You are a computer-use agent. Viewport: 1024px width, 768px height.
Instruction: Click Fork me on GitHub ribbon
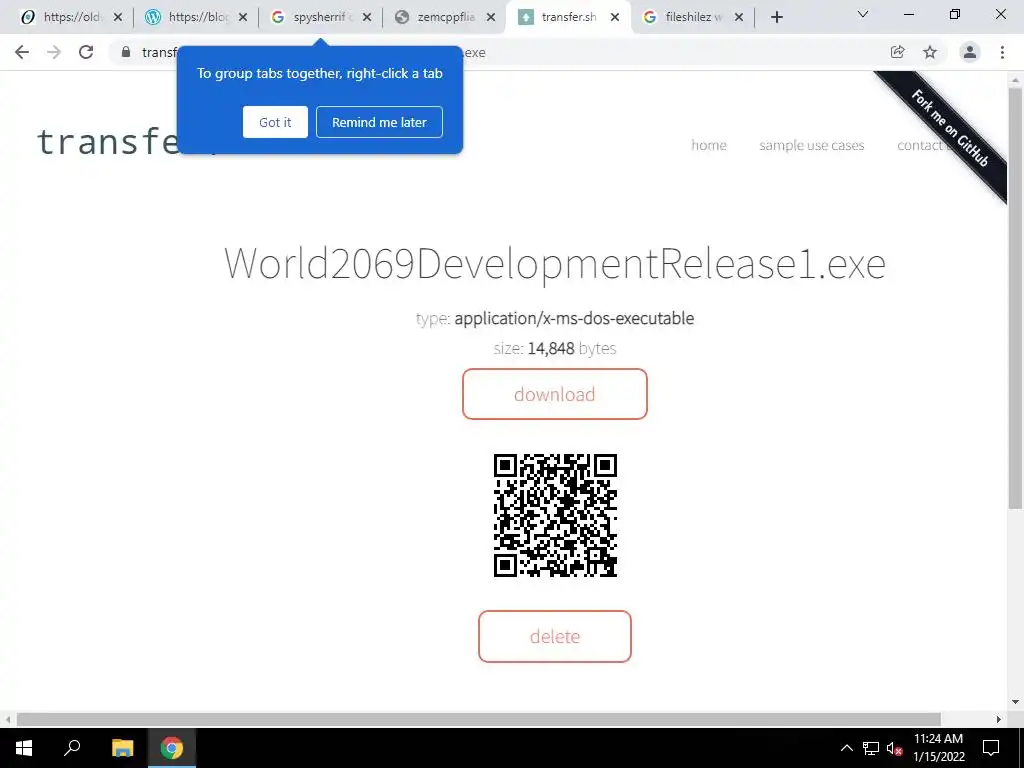click(x=949, y=128)
